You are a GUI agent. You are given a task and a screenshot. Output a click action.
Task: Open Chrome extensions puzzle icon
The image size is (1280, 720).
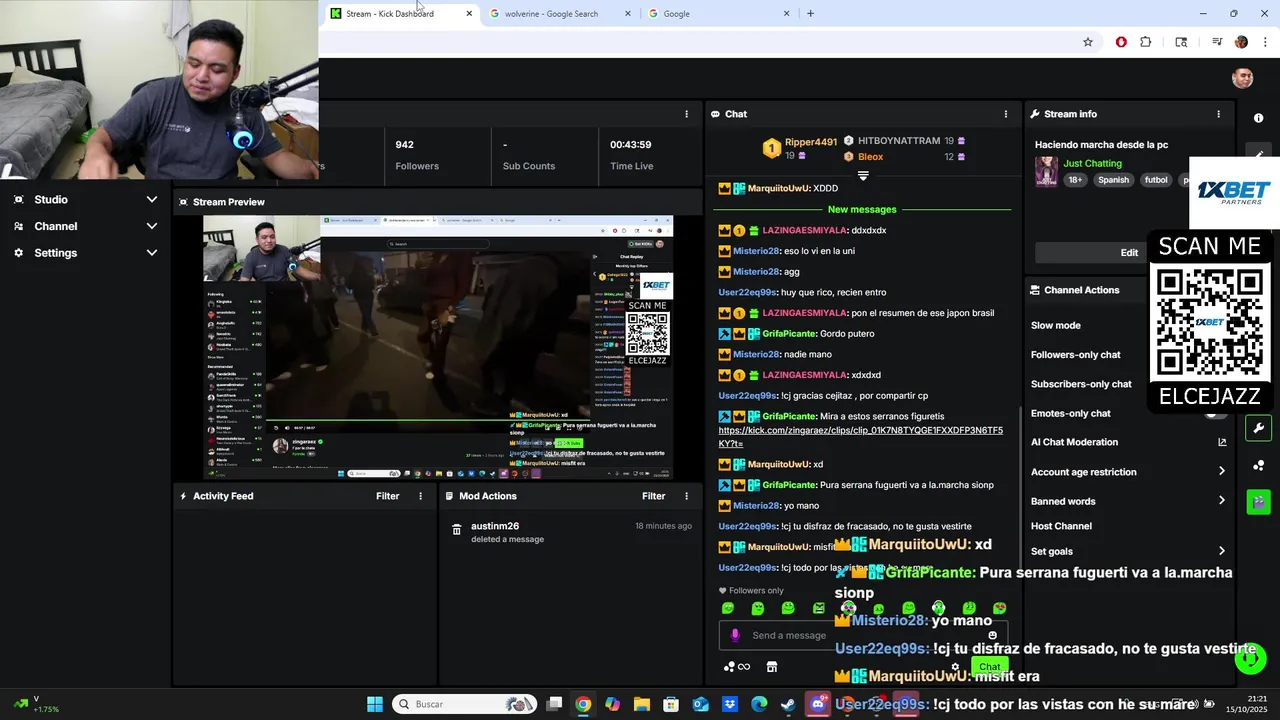pos(1146,42)
